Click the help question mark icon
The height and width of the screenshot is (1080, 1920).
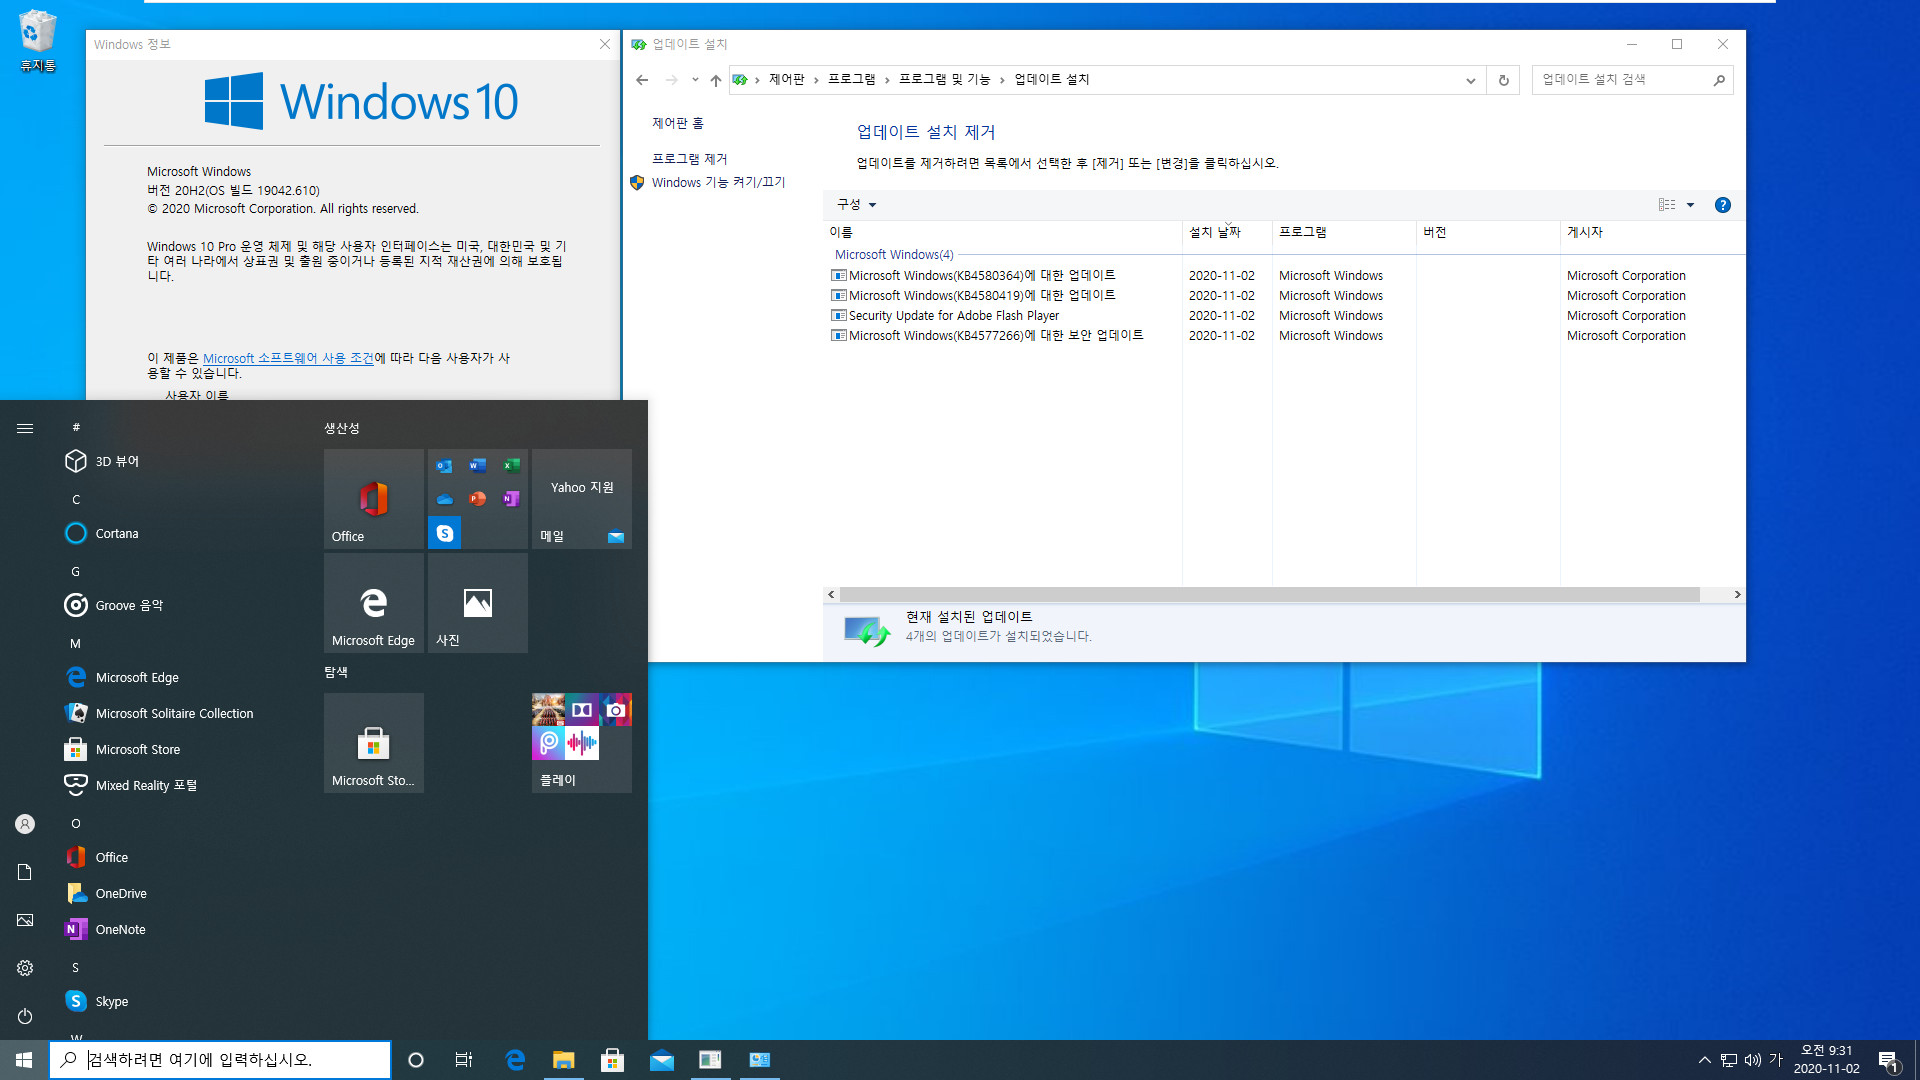tap(1722, 205)
